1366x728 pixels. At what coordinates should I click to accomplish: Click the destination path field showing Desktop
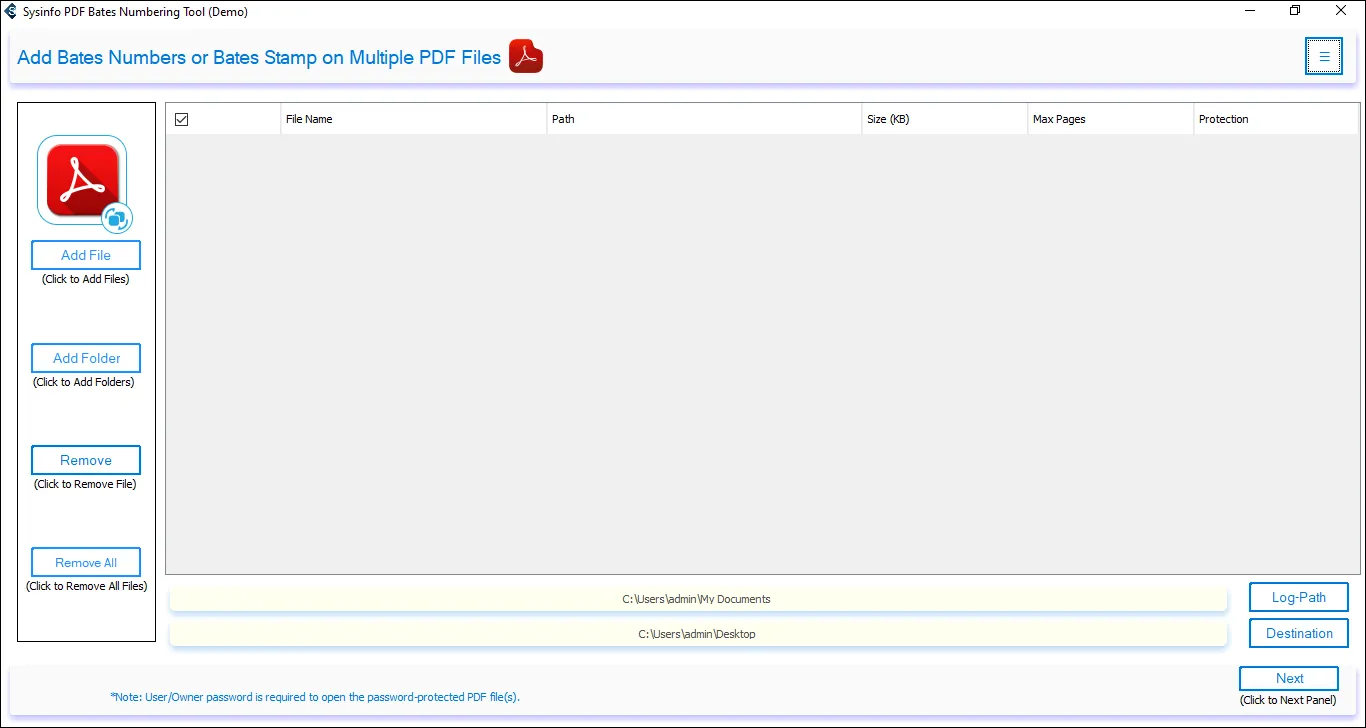tap(698, 633)
